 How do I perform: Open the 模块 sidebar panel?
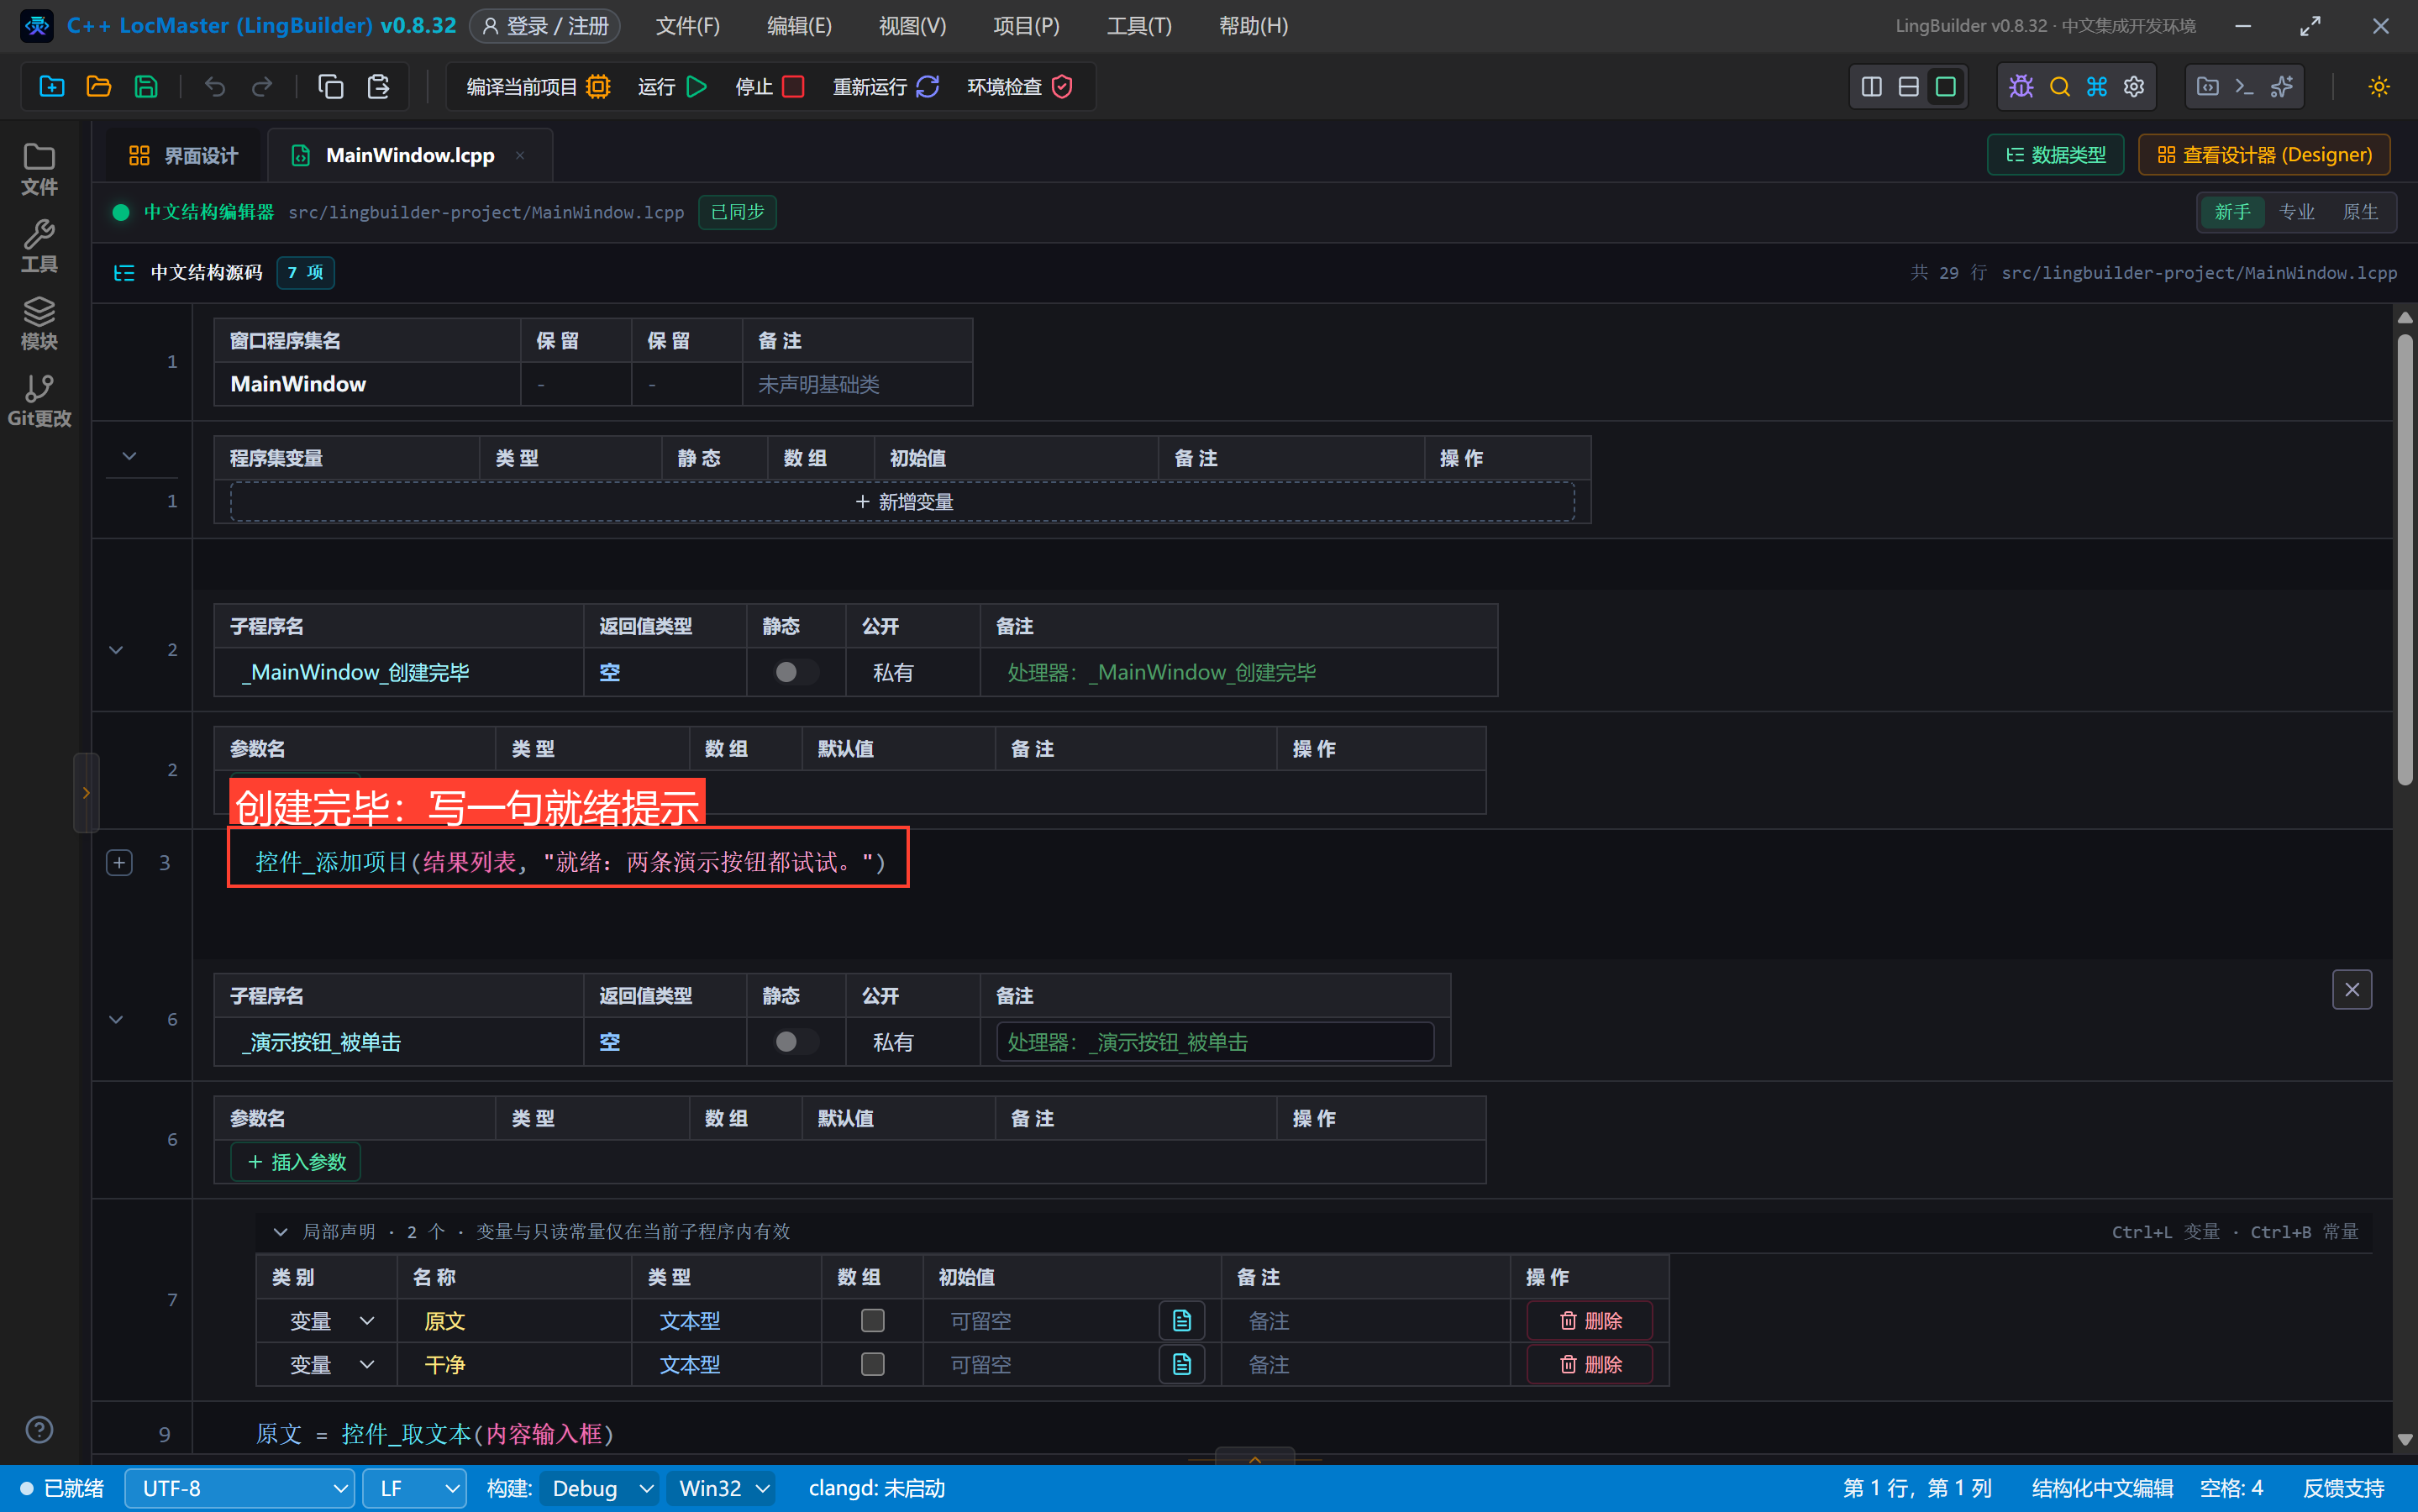pyautogui.click(x=39, y=324)
